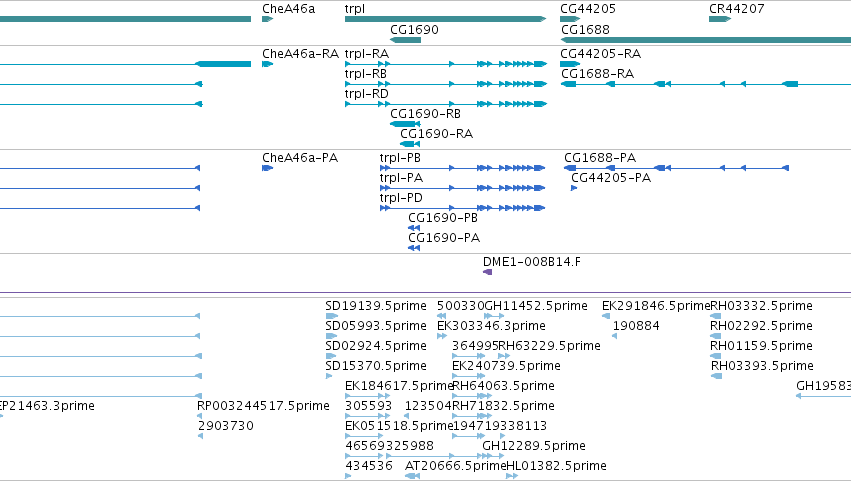
Task: Click transcript label trpl-RA
Action: click(367, 54)
